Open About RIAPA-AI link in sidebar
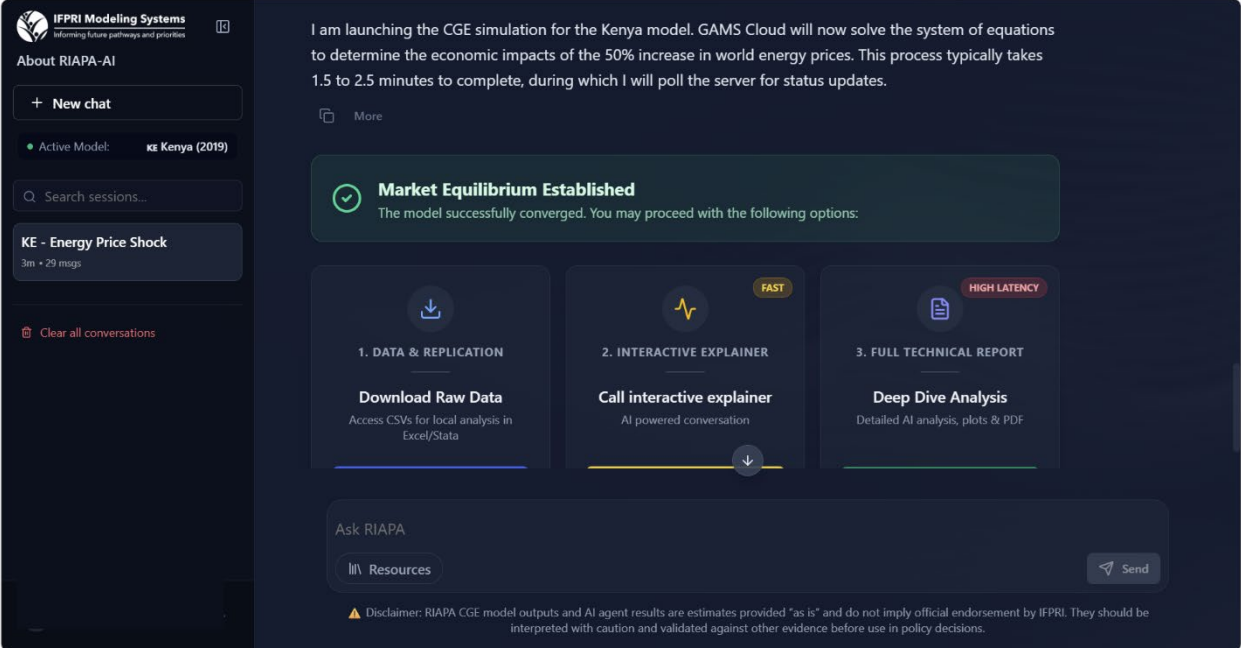Screen dimensions: 1241x648 coord(66,61)
